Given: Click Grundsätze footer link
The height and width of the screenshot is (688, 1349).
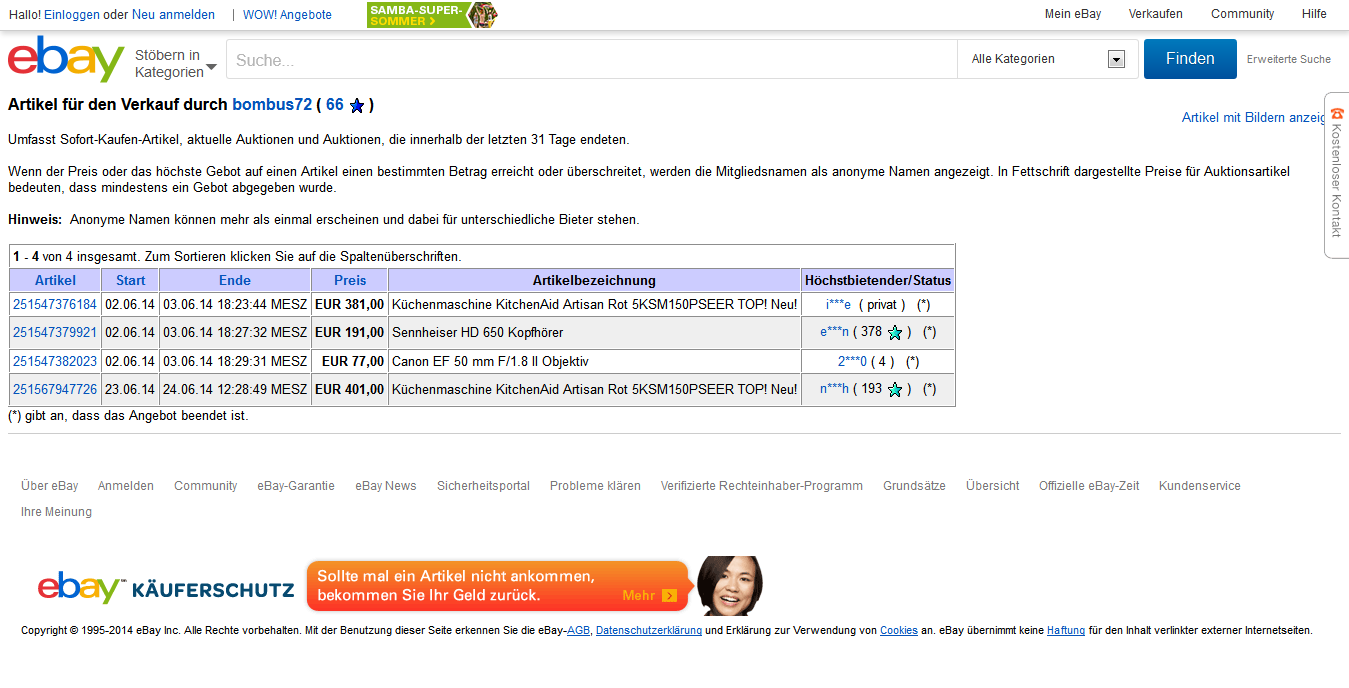Looking at the screenshot, I should coord(914,486).
